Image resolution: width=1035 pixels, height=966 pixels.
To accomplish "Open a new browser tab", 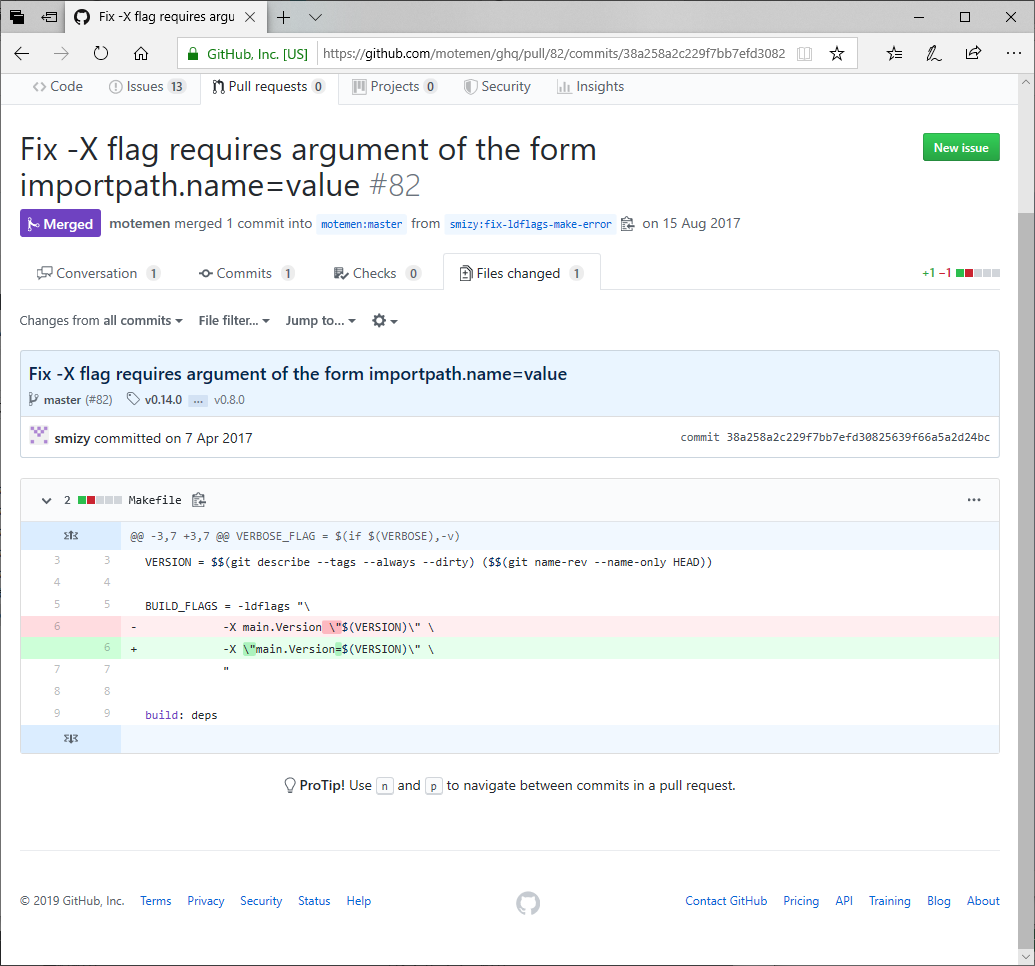I will click(283, 17).
